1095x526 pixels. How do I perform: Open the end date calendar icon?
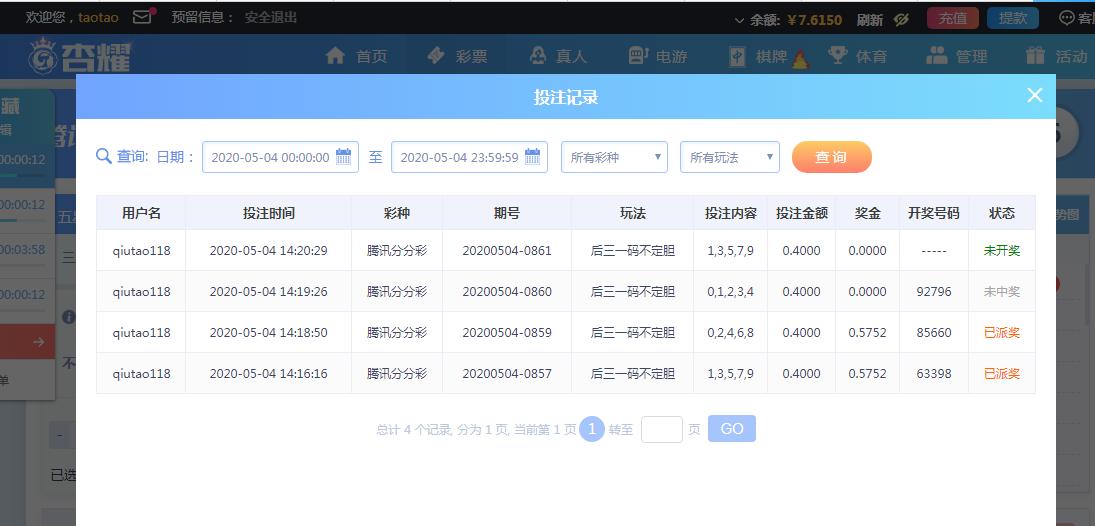pyautogui.click(x=532, y=156)
